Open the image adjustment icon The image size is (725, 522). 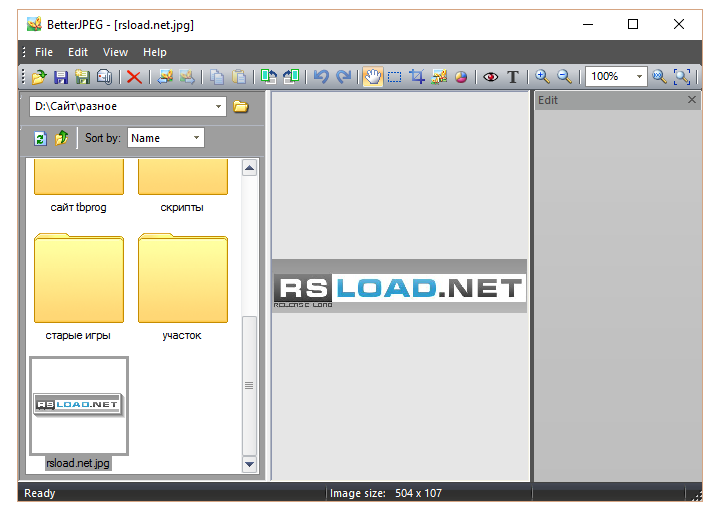click(x=439, y=76)
